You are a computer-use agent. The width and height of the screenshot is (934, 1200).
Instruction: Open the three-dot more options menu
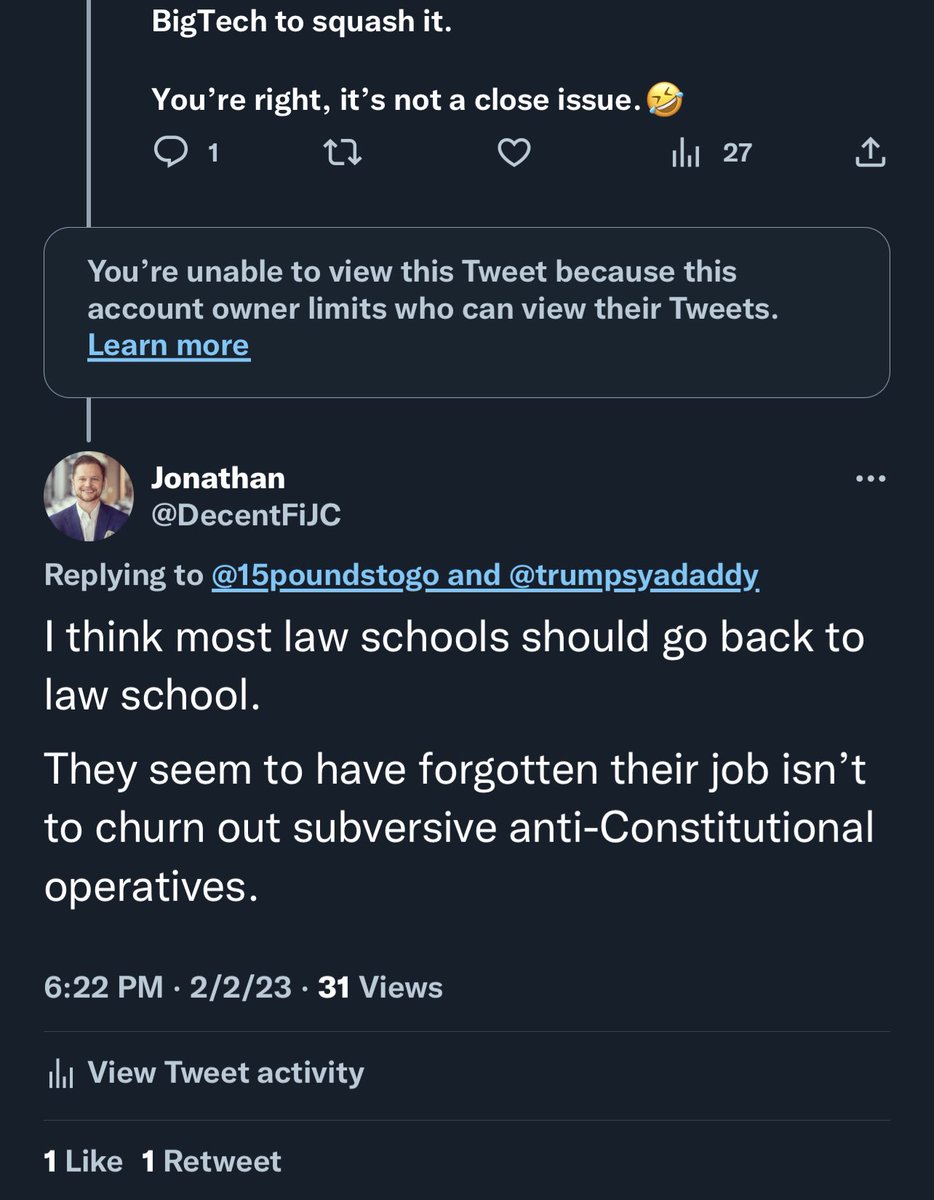(871, 479)
